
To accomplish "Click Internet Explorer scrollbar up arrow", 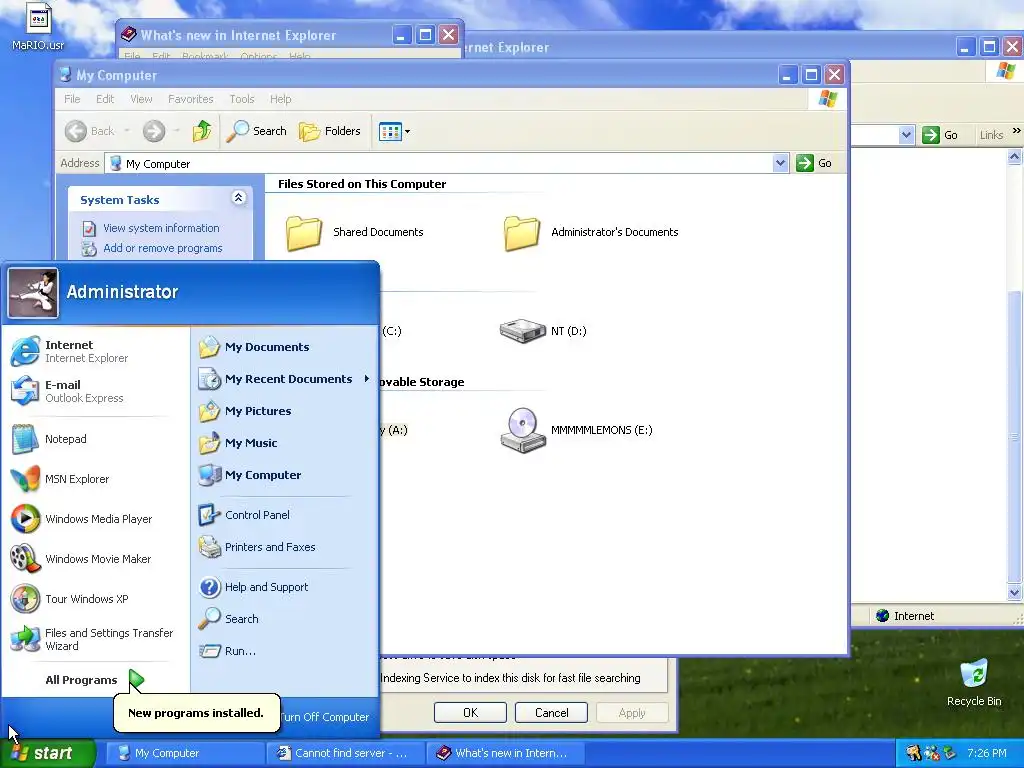I will point(1014,157).
